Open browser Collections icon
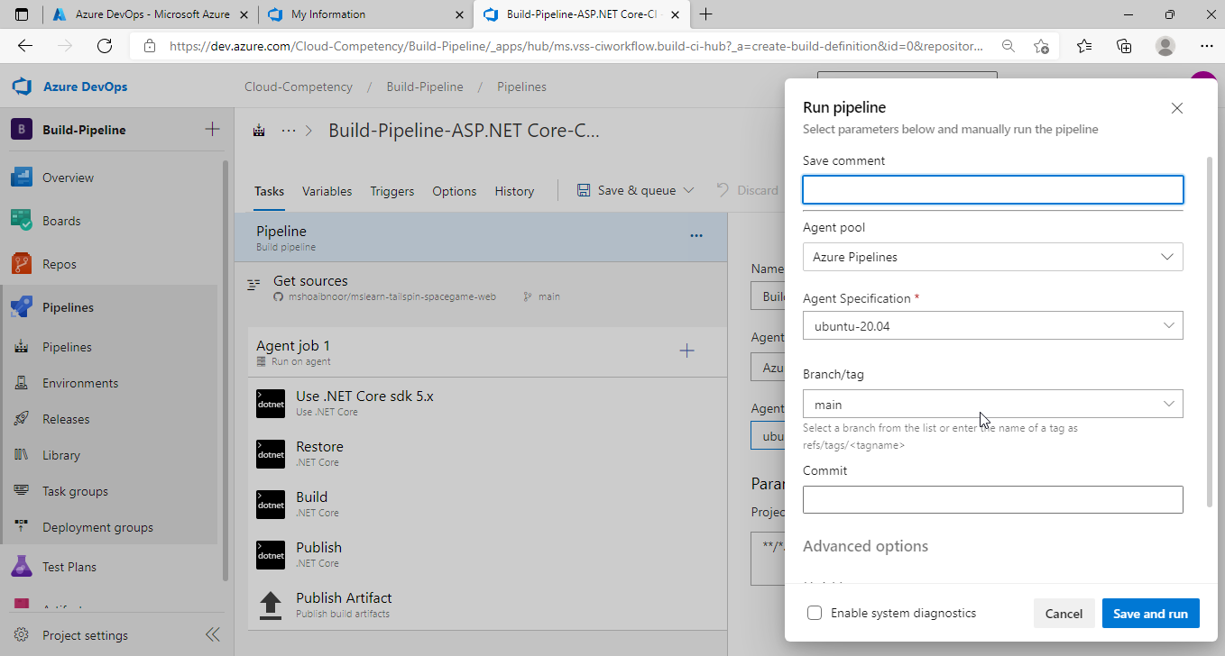The height and width of the screenshot is (656, 1225). (1124, 46)
